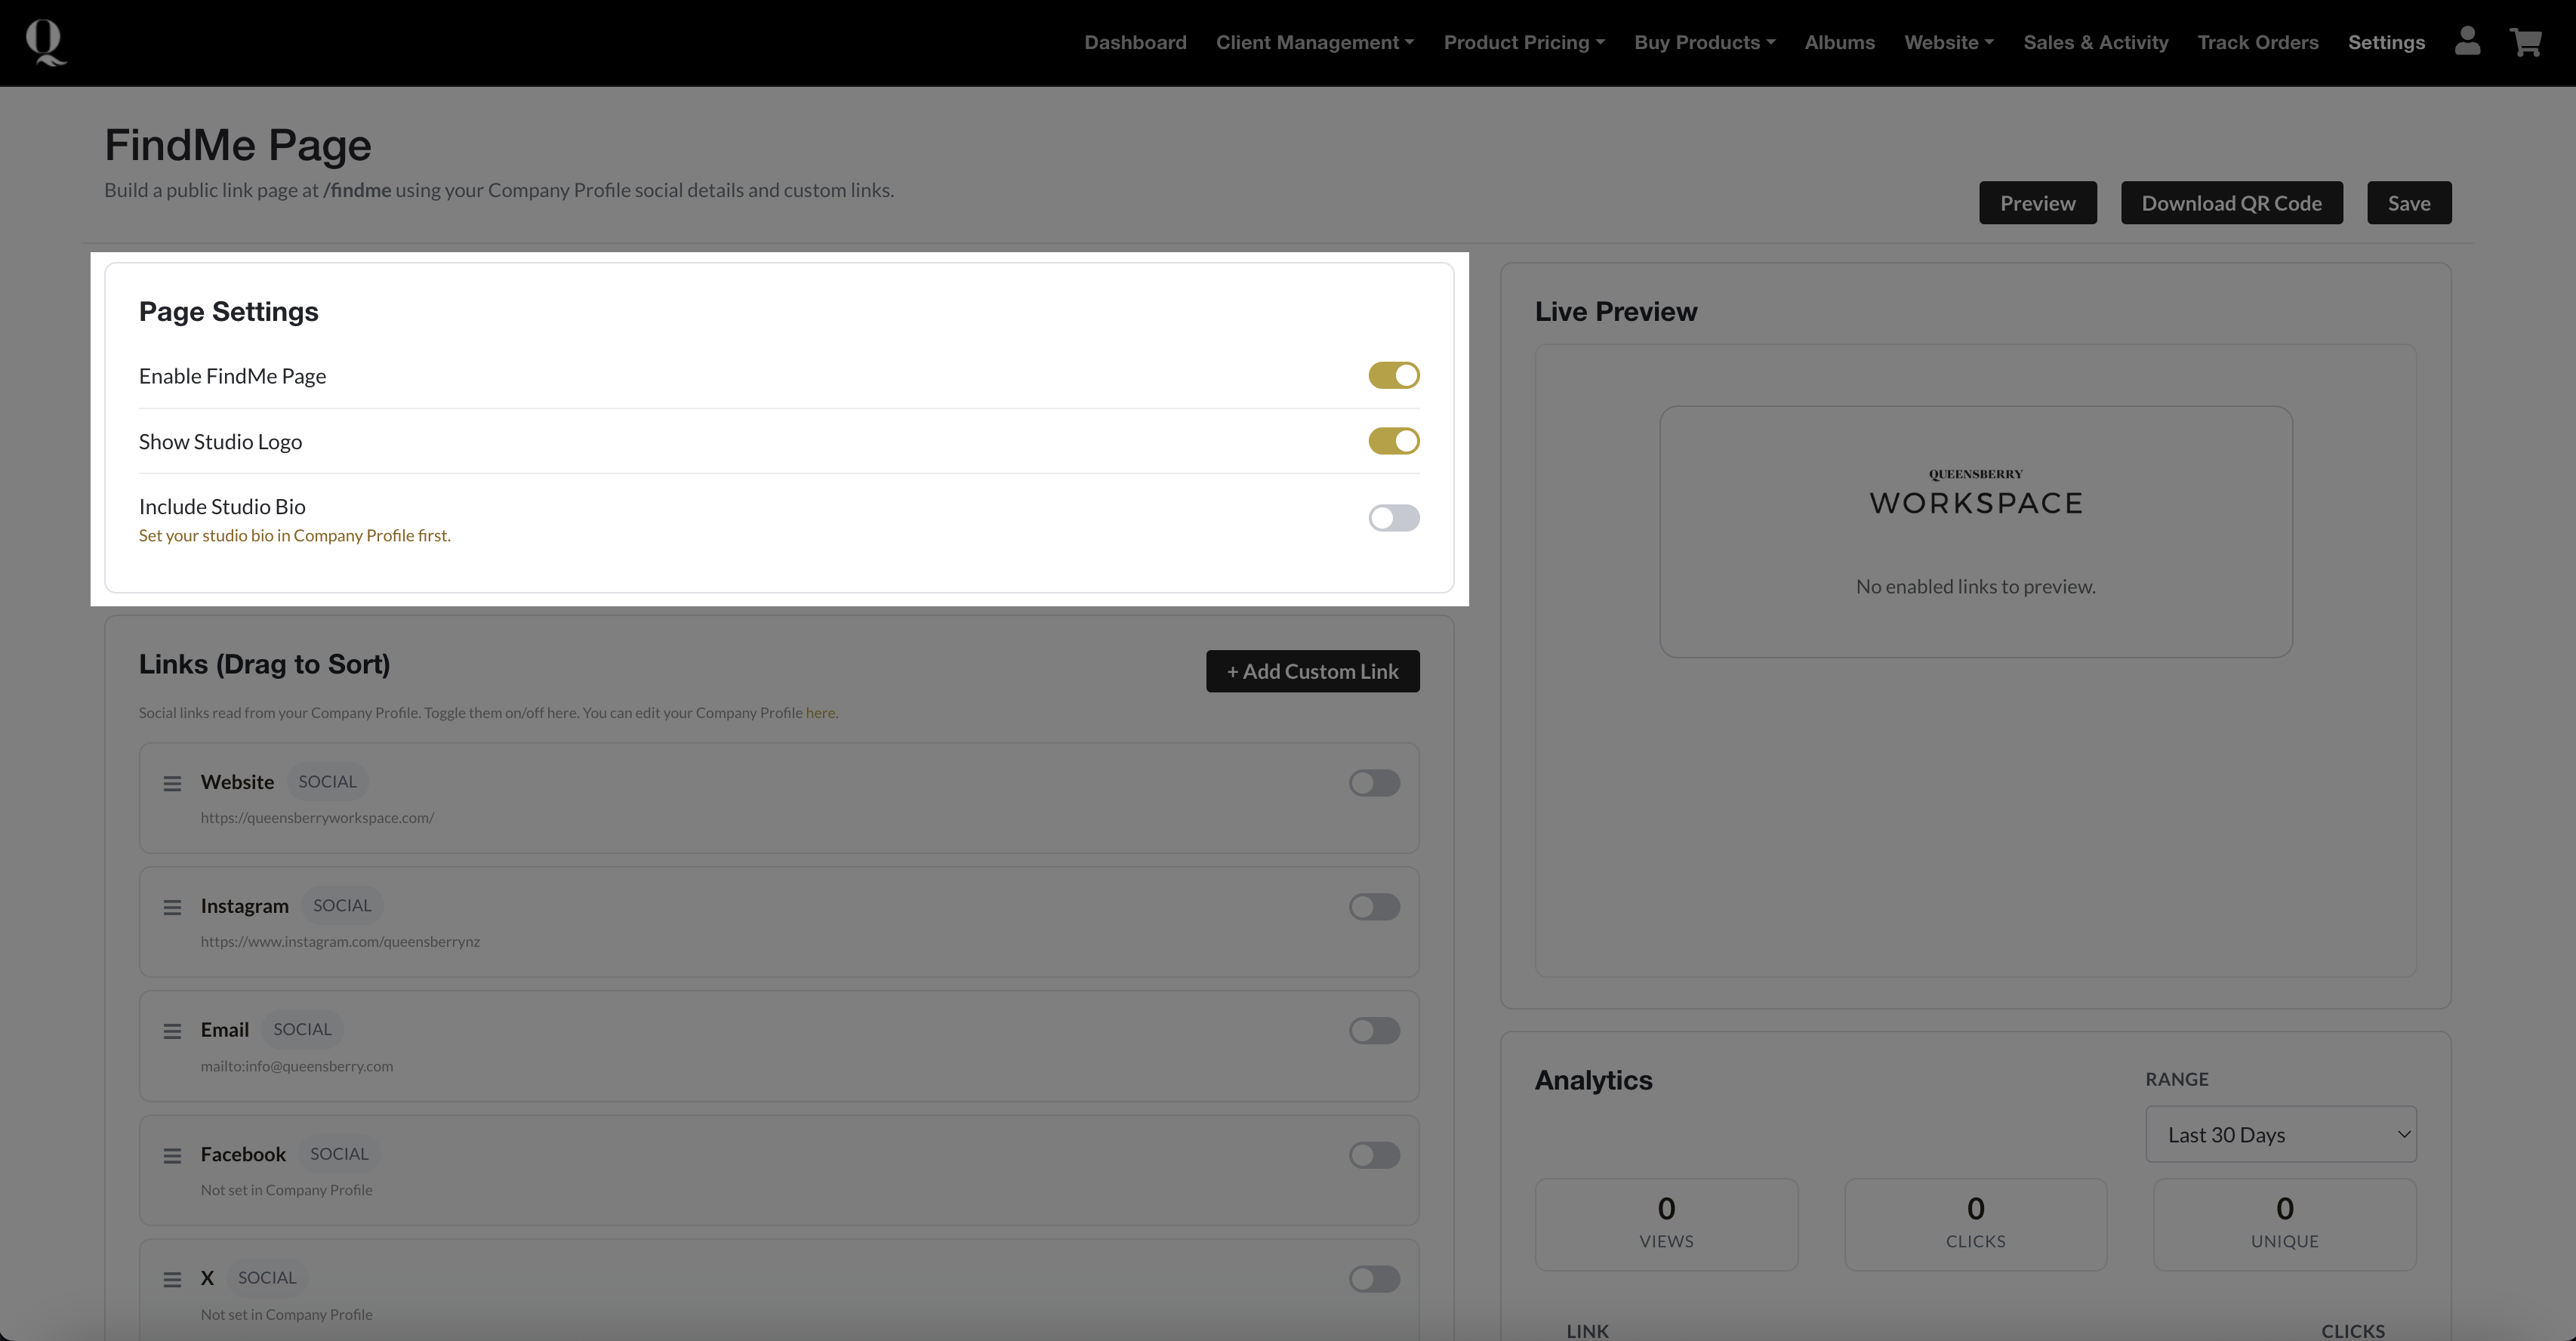Screen dimensions: 2576x1341
Task: Toggle on the Instagram social link
Action: click(1374, 907)
